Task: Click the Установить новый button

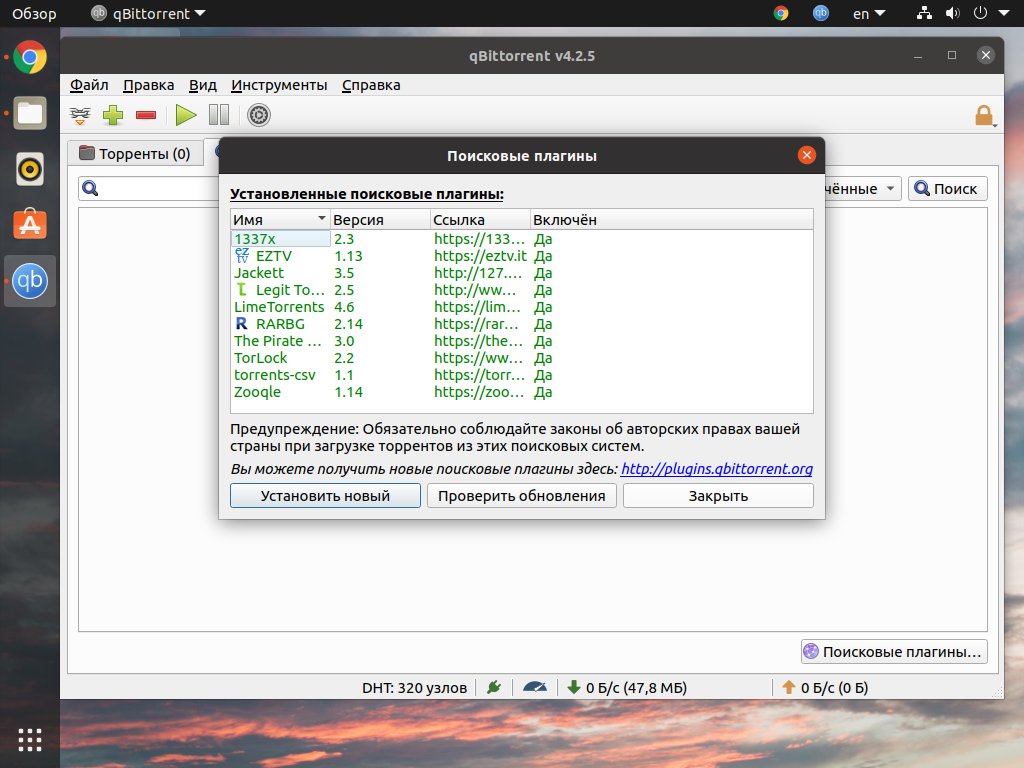Action: click(x=325, y=496)
